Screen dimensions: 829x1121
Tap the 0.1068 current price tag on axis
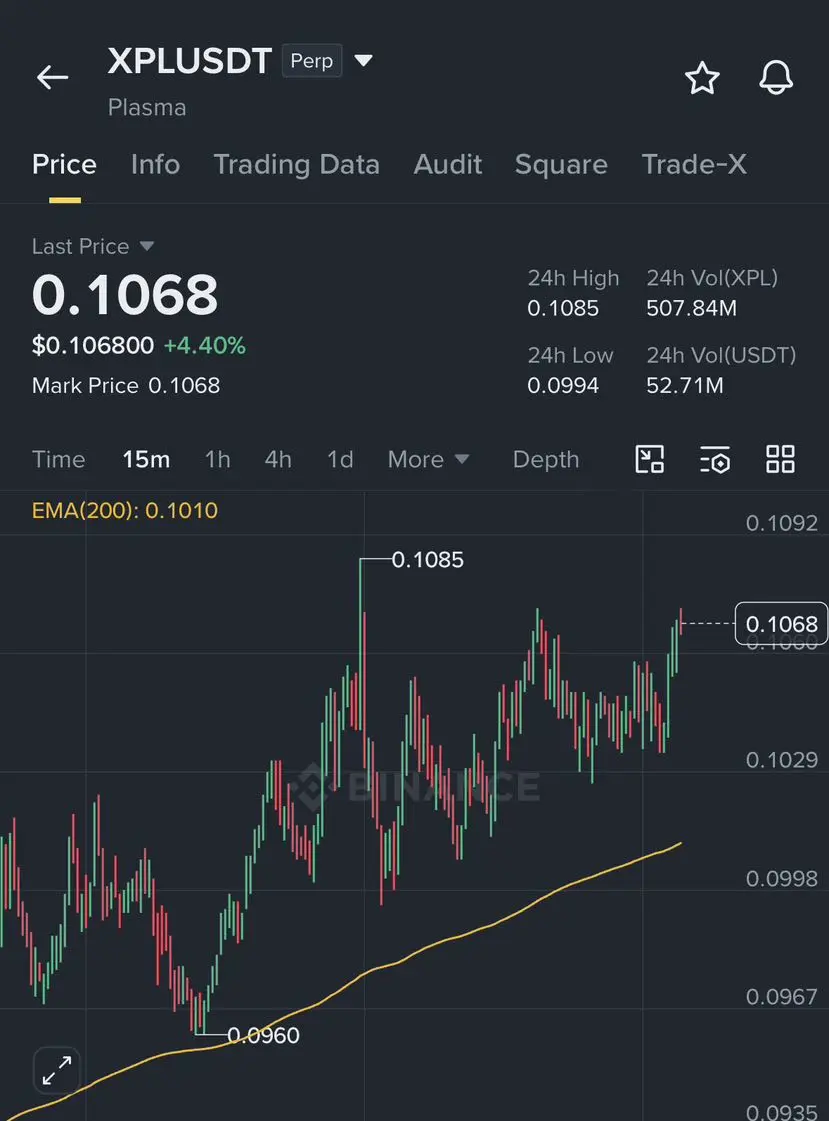(x=781, y=623)
